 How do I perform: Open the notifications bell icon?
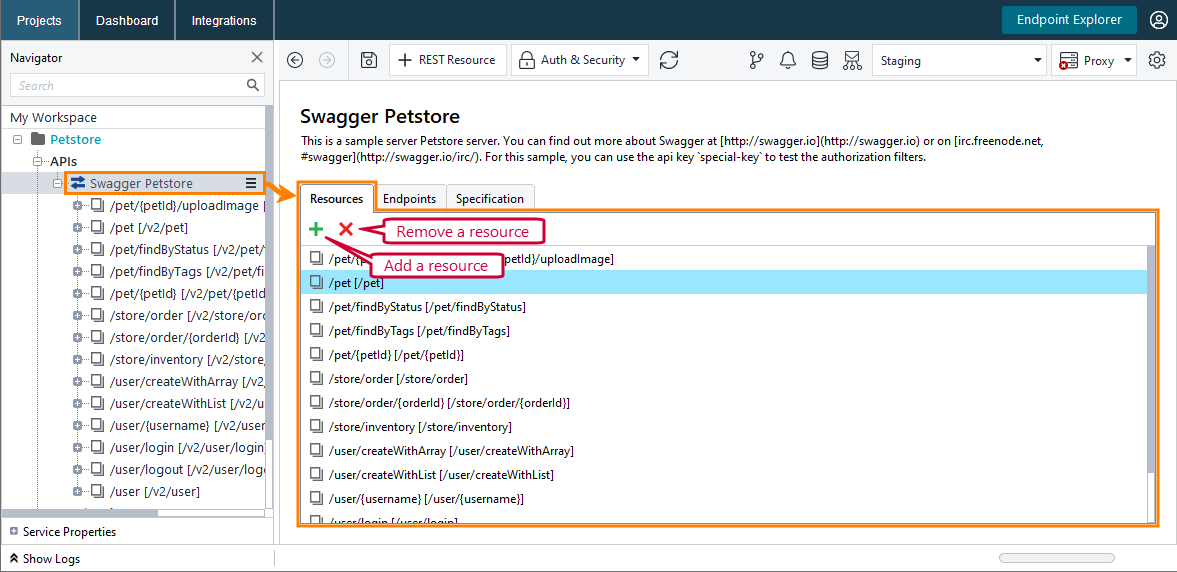787,60
